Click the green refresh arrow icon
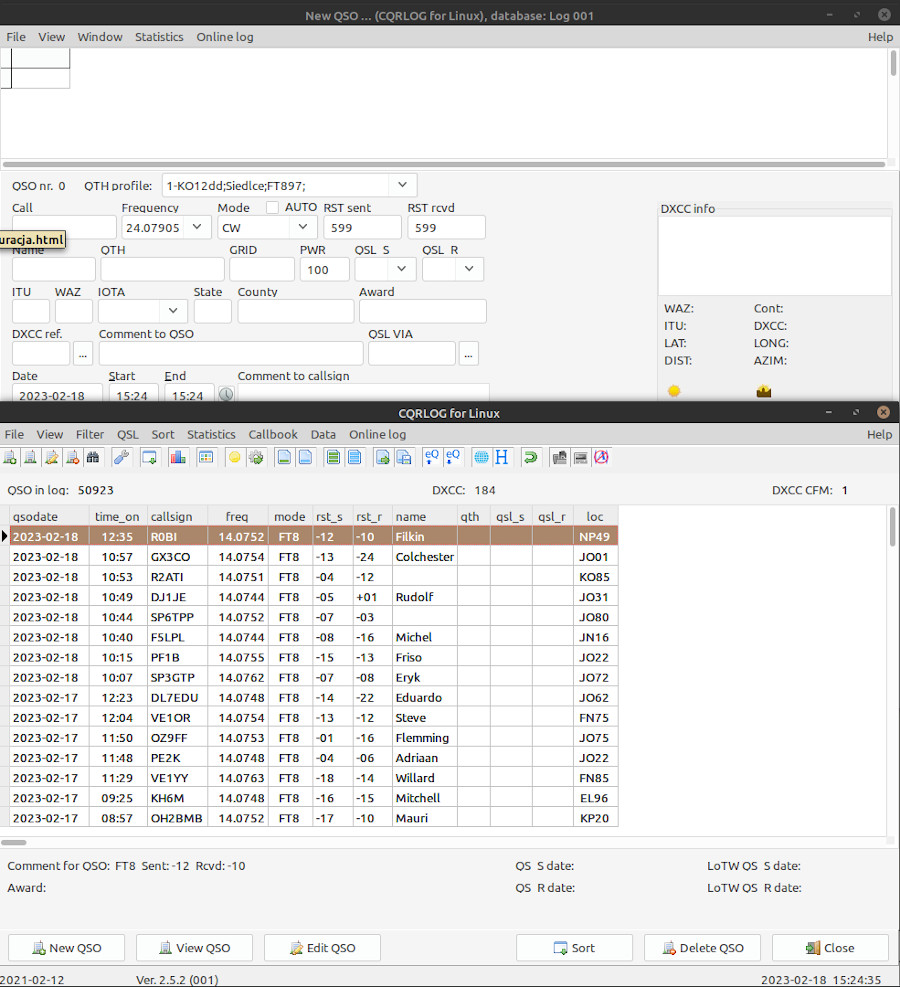900x987 pixels. point(530,458)
